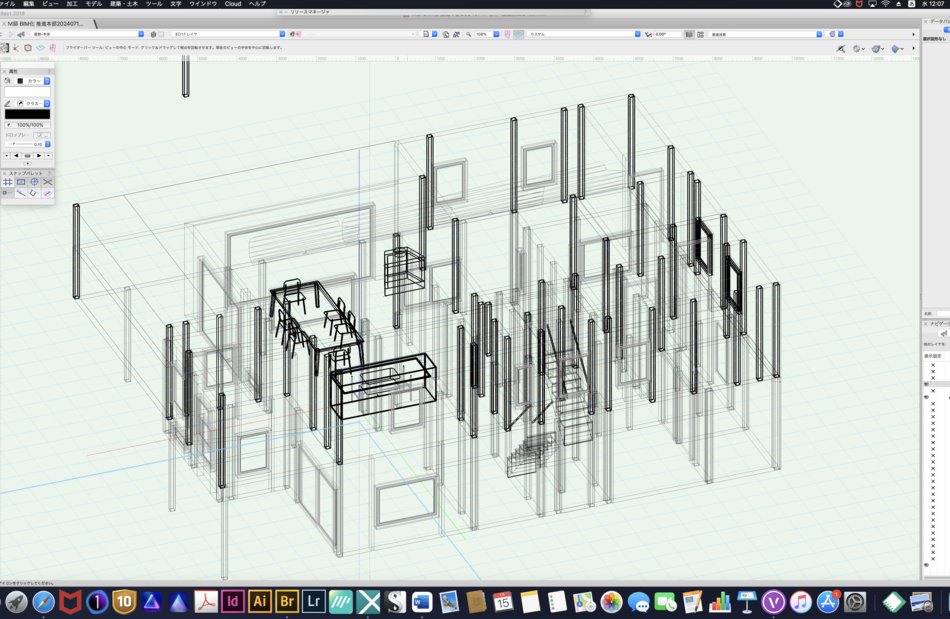
Task: Open the モデル menu
Action: point(93,4)
